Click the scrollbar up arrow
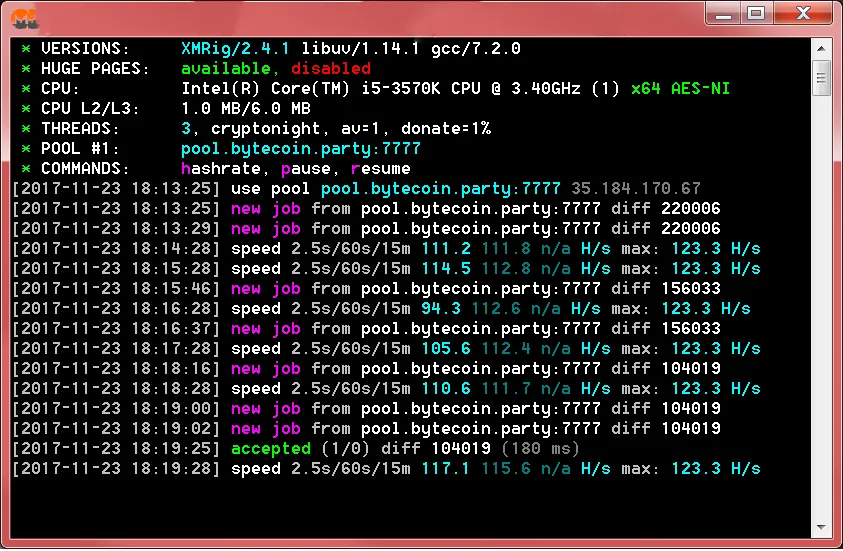This screenshot has width=843, height=551. [821, 48]
